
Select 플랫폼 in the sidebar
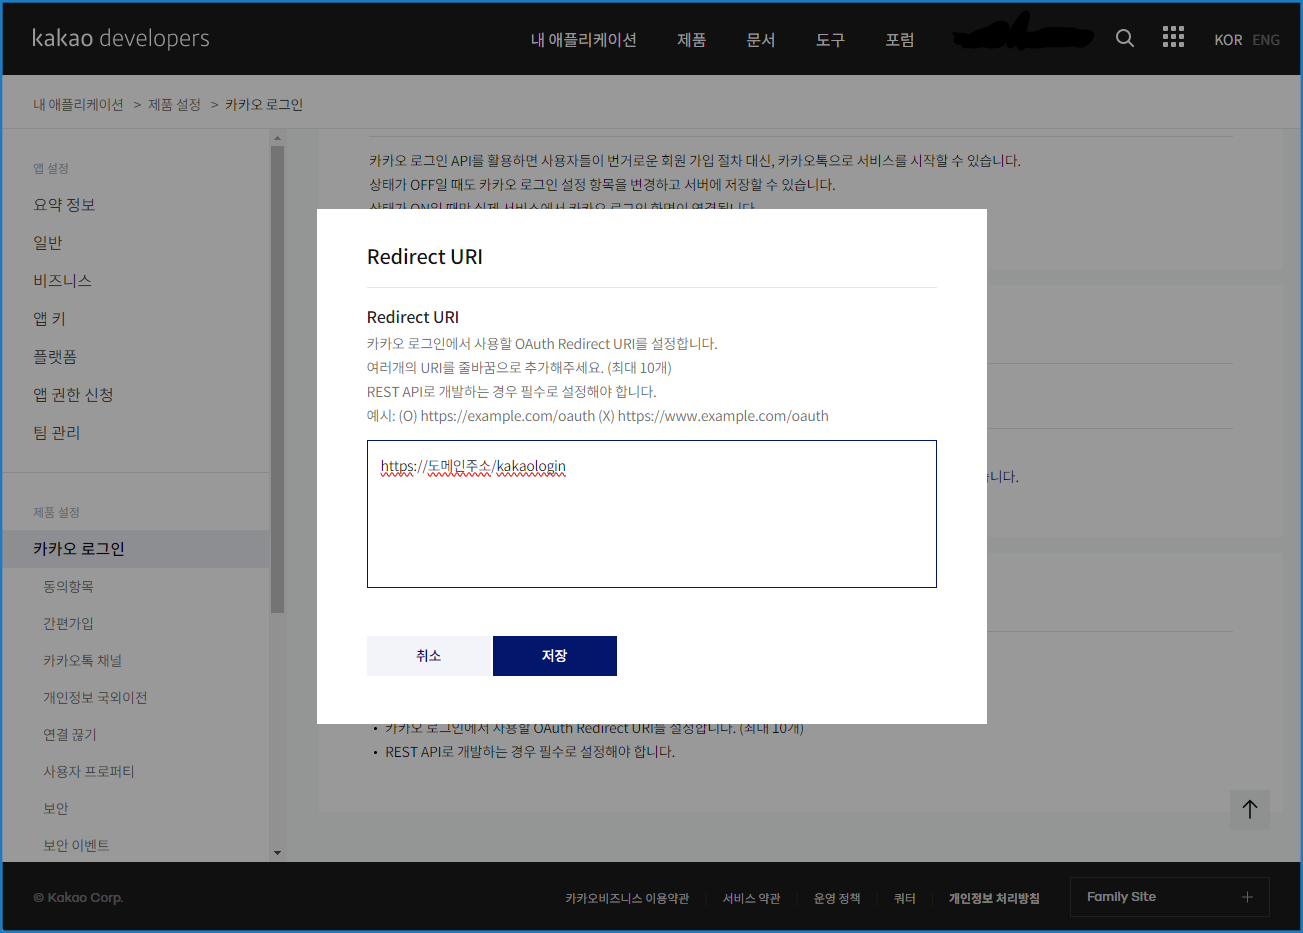[55, 357]
